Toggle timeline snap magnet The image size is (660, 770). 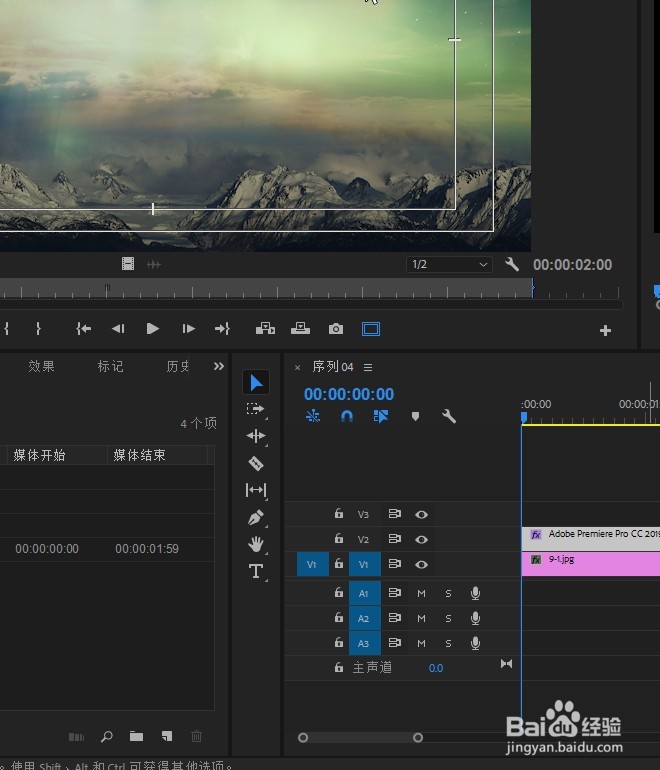(x=347, y=416)
